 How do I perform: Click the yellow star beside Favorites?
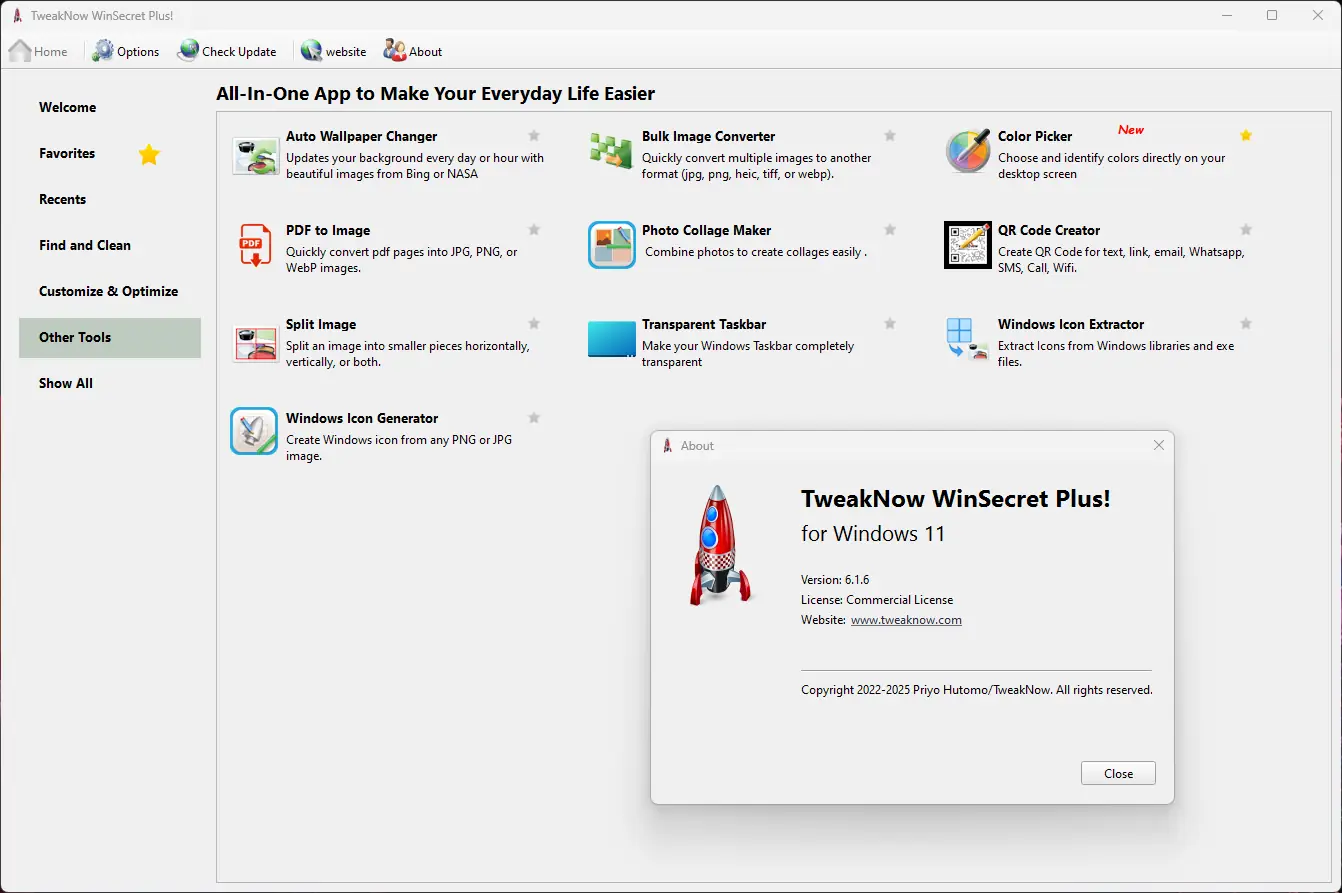149,154
